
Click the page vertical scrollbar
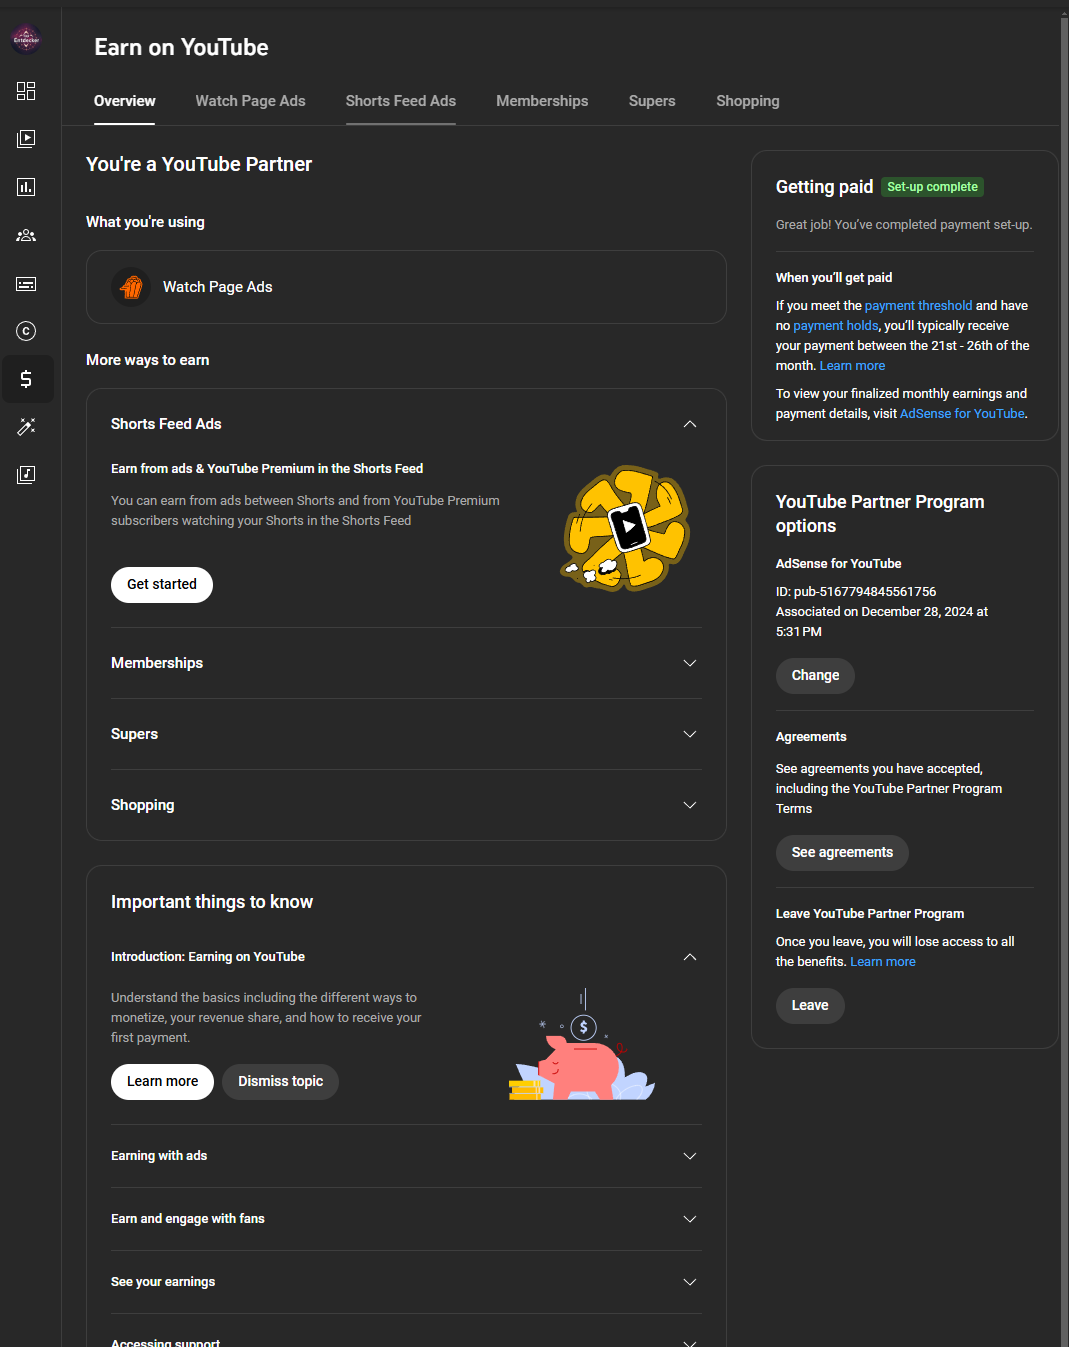tap(1064, 680)
